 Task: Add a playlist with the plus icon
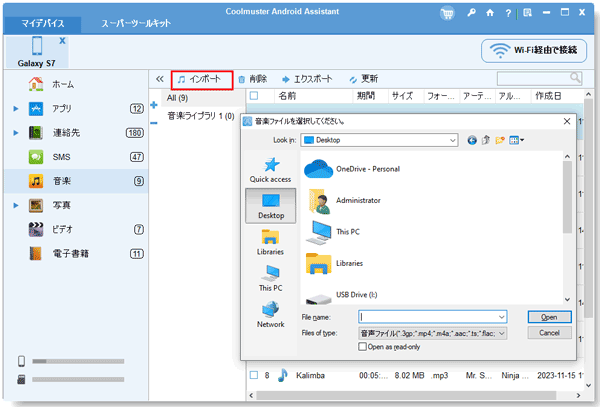(x=154, y=105)
